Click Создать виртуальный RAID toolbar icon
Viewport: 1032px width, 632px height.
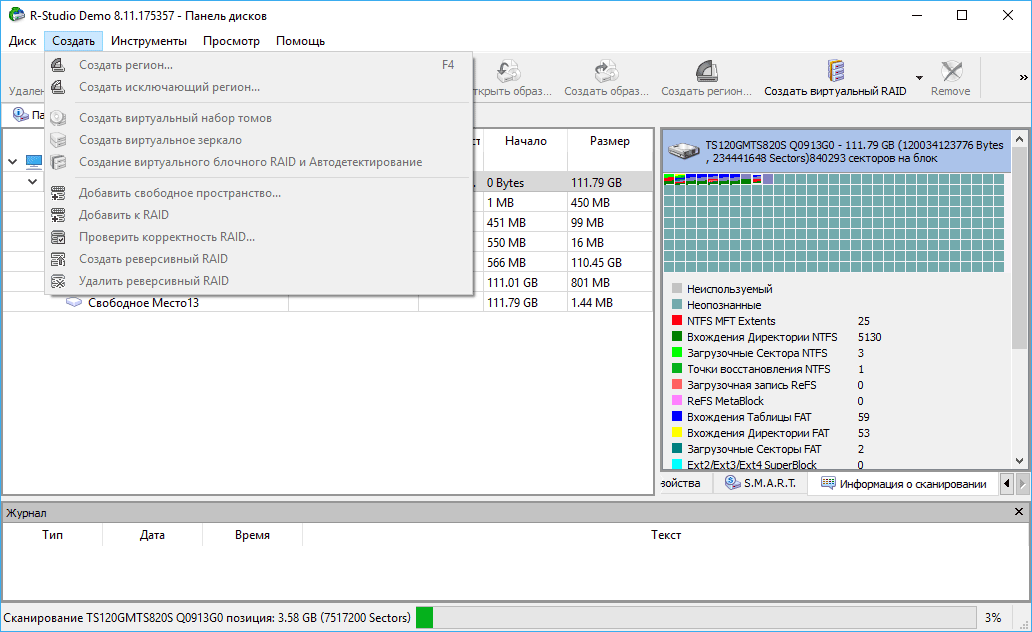tap(835, 71)
